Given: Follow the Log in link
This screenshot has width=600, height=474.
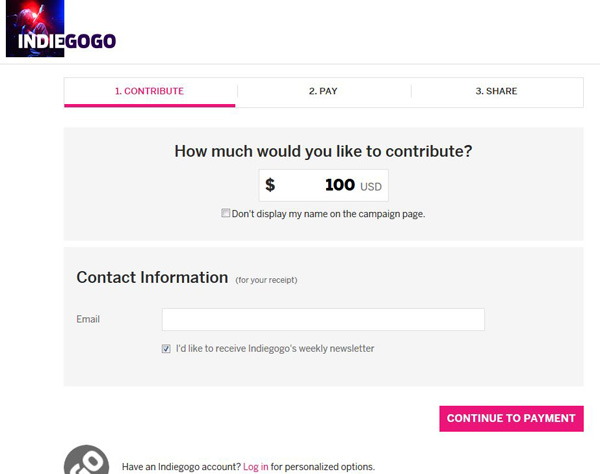Looking at the screenshot, I should point(256,467).
